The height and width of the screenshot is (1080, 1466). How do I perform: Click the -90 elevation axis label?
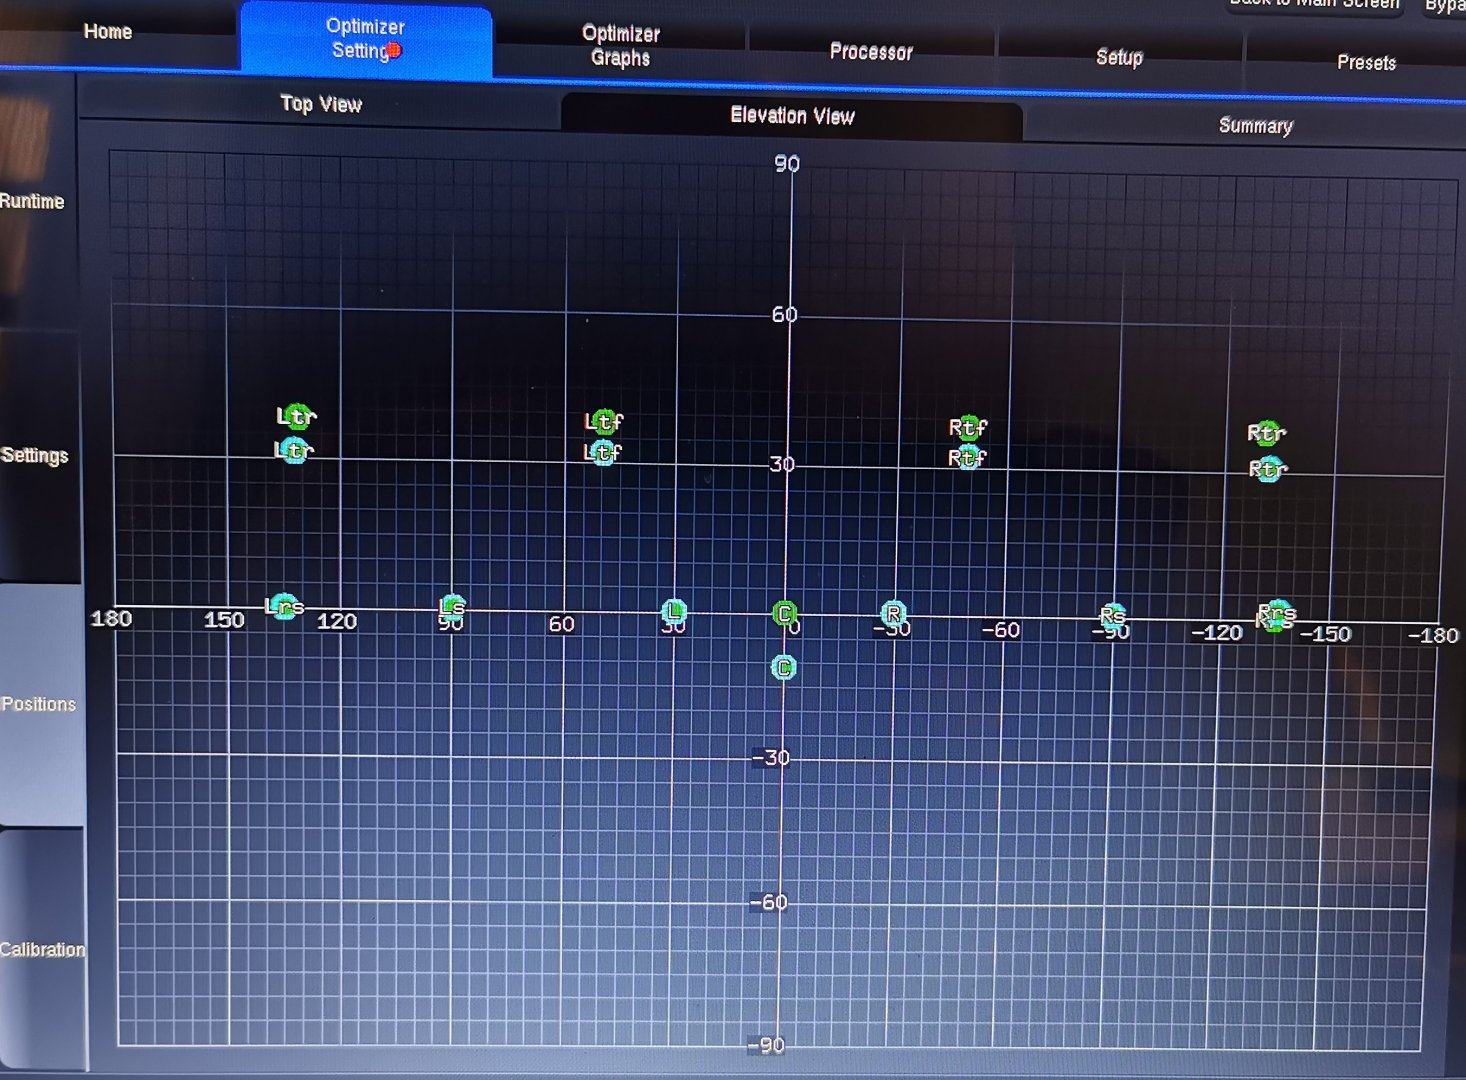pos(767,1046)
